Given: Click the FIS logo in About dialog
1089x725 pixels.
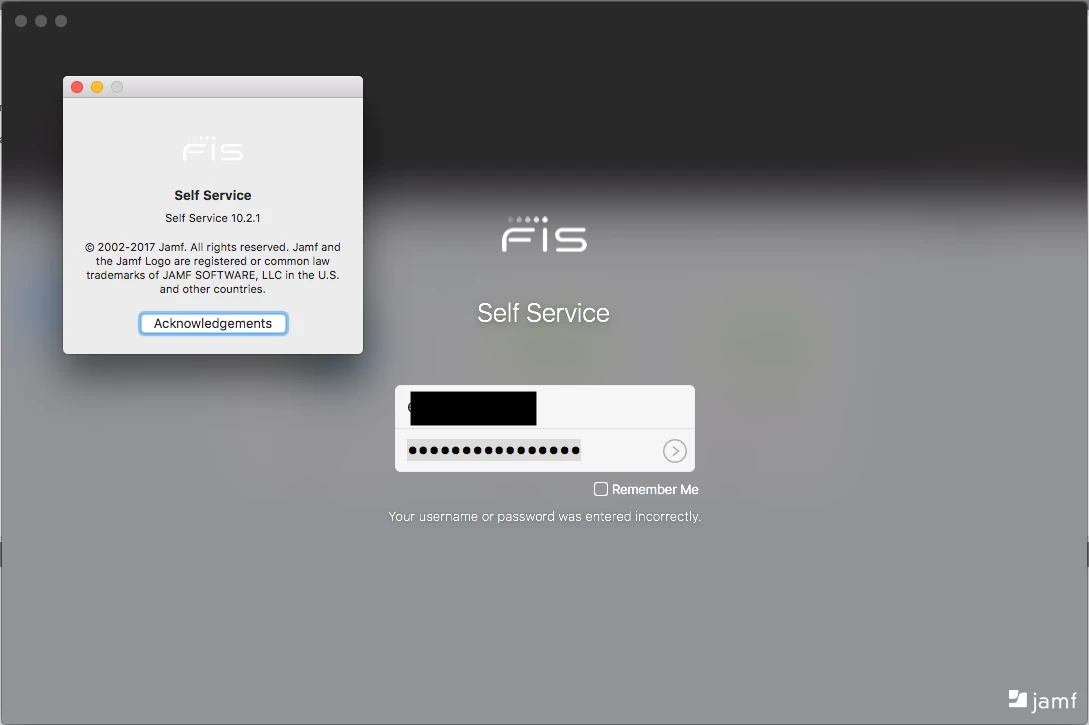Looking at the screenshot, I should pyautogui.click(x=213, y=149).
